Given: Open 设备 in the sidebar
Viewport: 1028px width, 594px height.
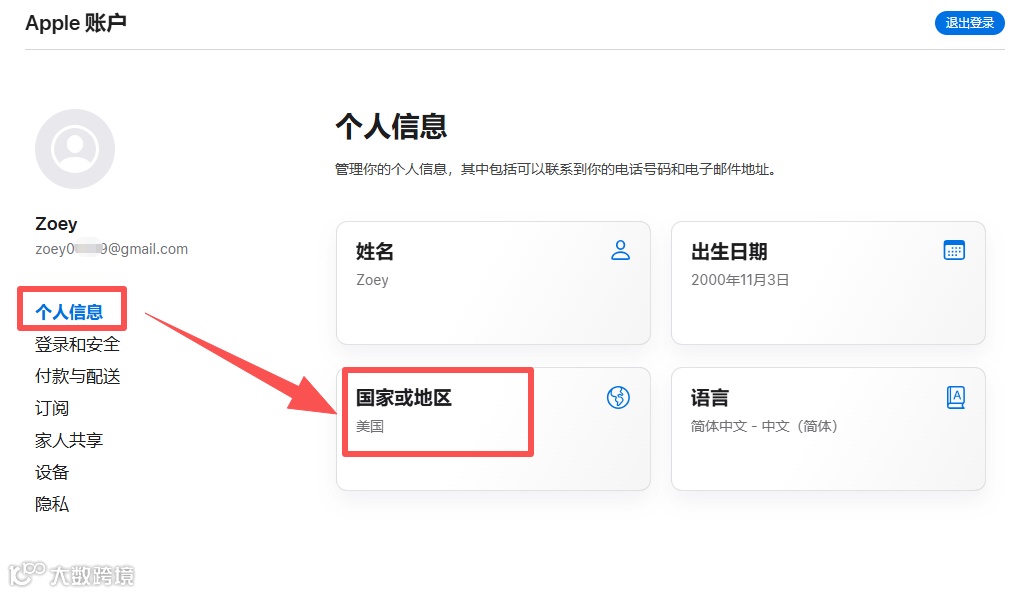Looking at the screenshot, I should pyautogui.click(x=52, y=472).
